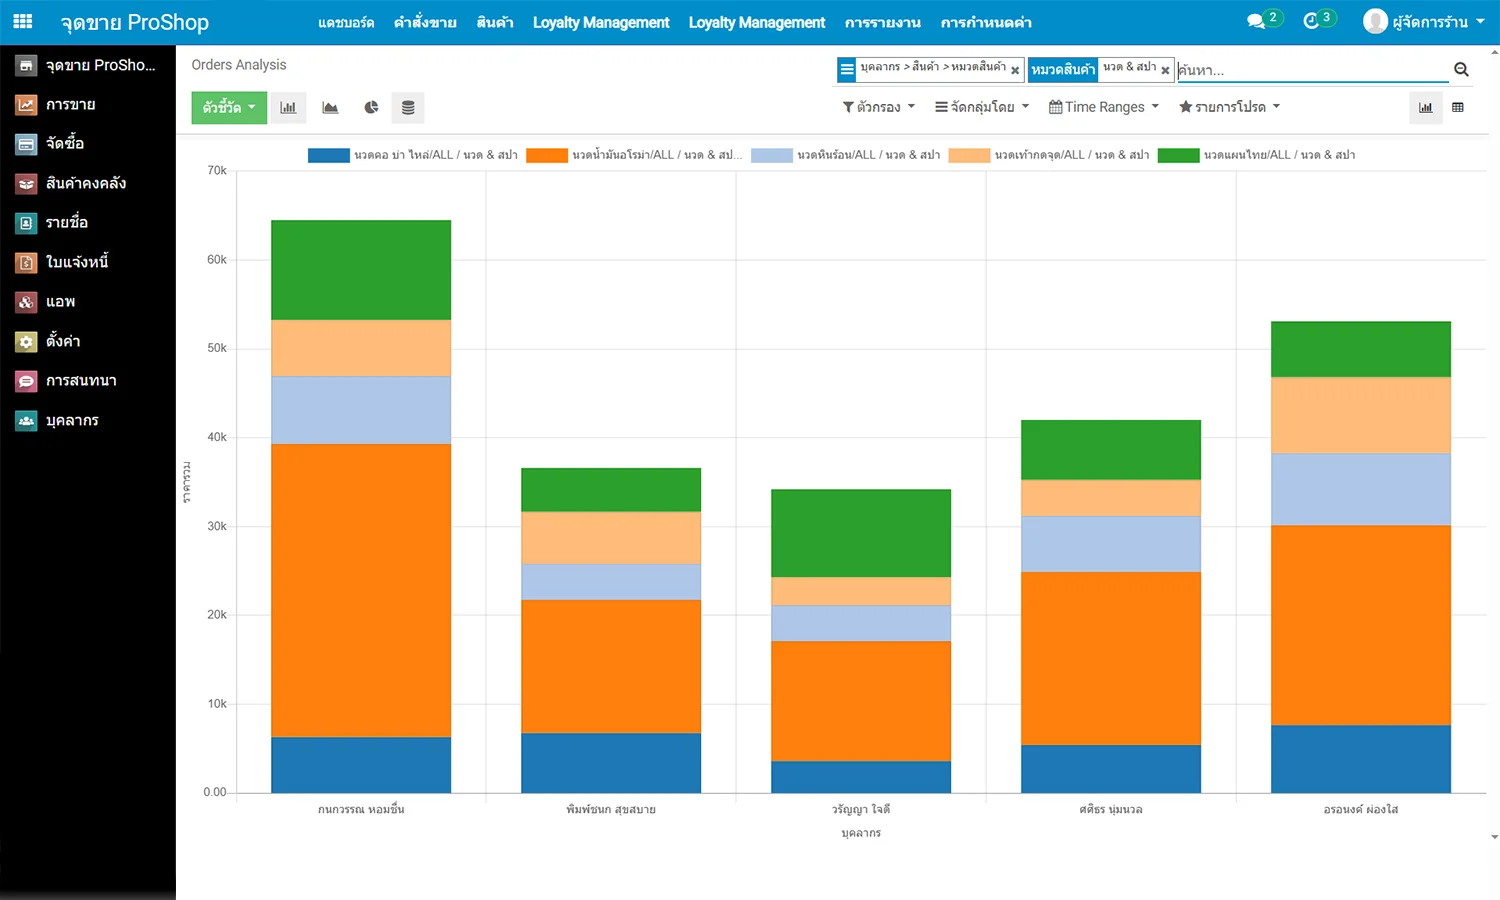Open the คำสั่งขาย top menu
Viewport: 1500px width, 900px height.
[425, 22]
